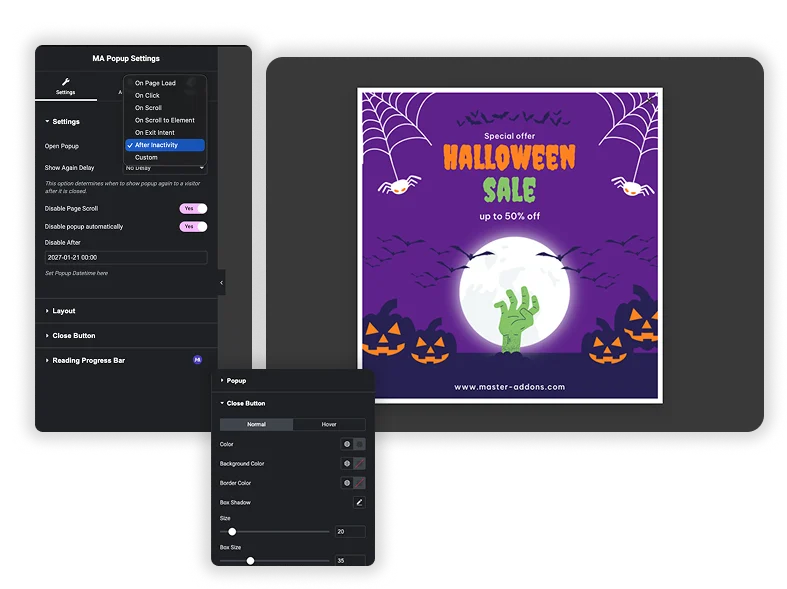Image resolution: width=787 pixels, height=589 pixels.
Task: Click the Halloween popup close X icon
Action: point(649,100)
